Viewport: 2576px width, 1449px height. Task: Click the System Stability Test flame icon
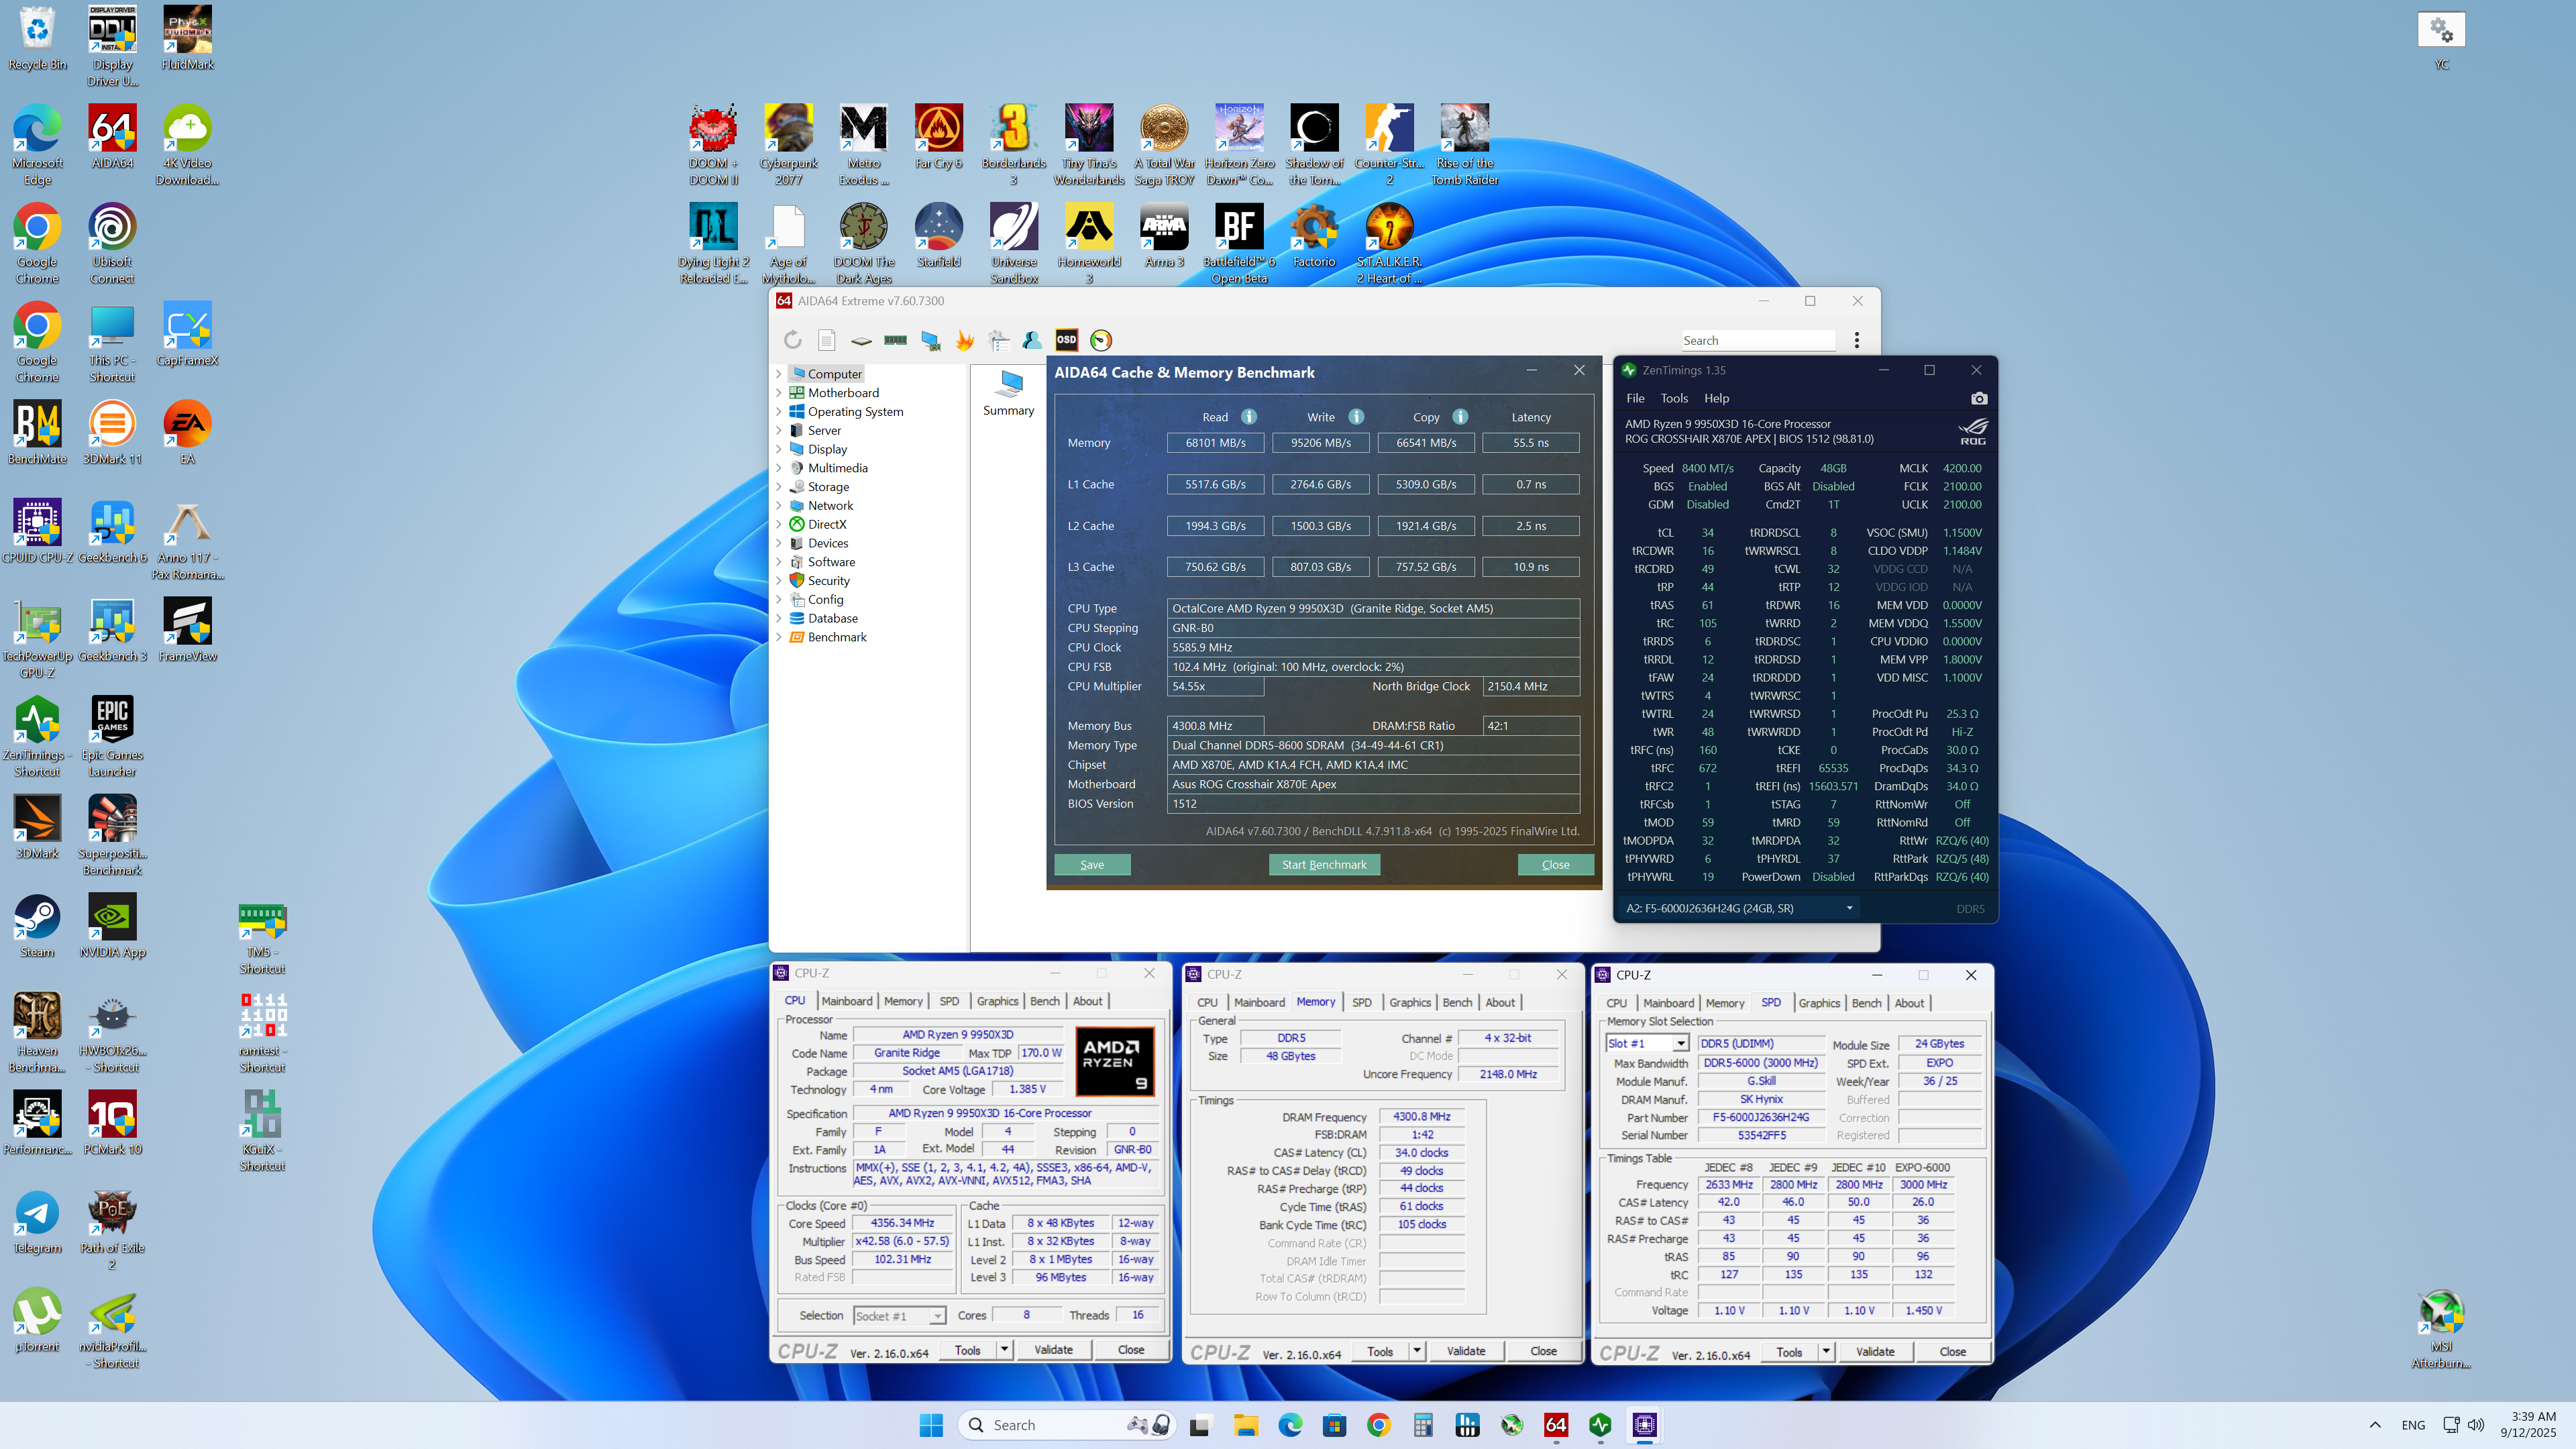pyautogui.click(x=964, y=340)
